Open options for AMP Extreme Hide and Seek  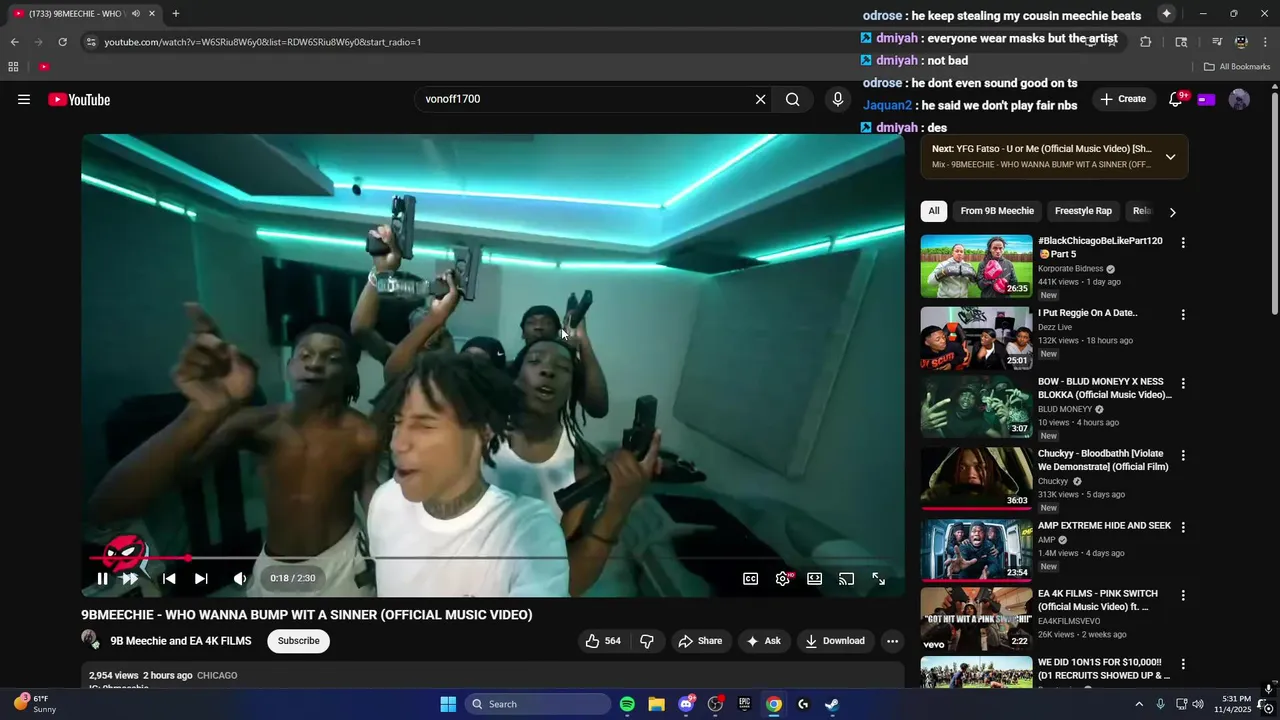(x=1183, y=527)
